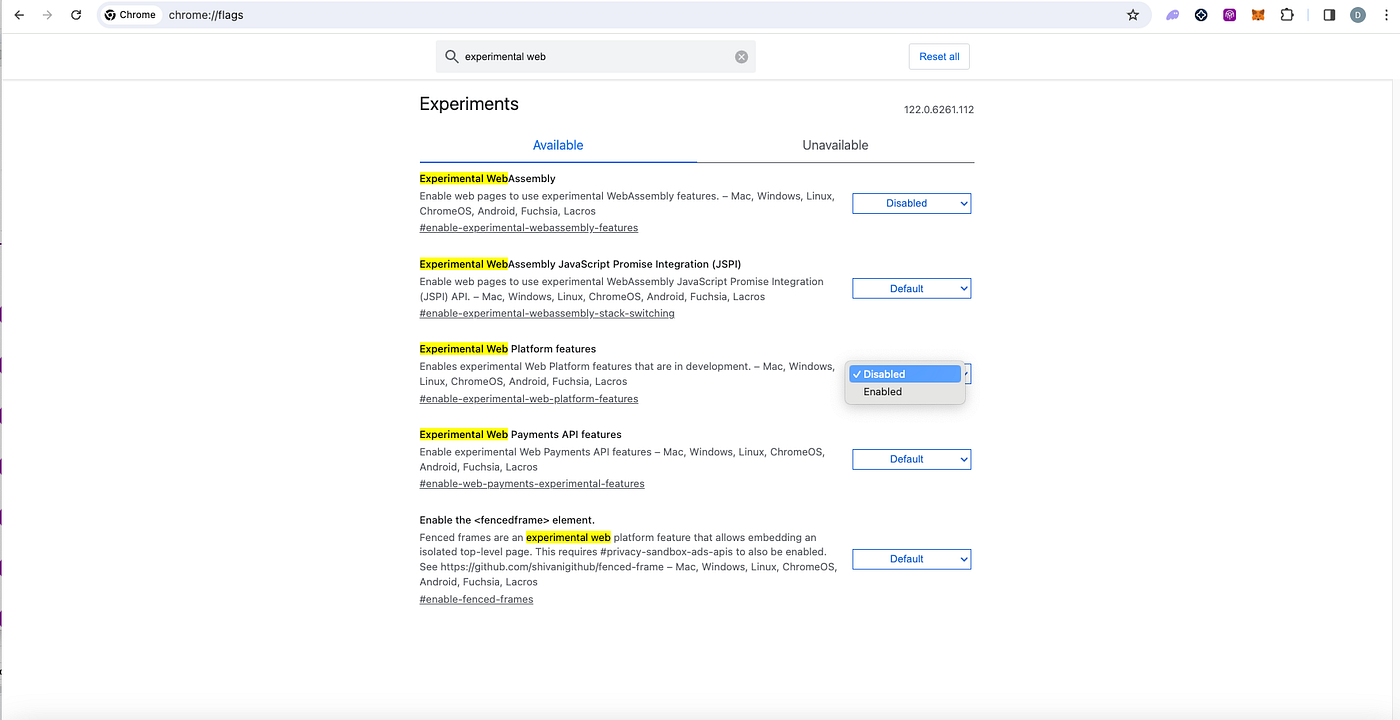Viewport: 1400px width, 720px height.
Task: Click the magnifier icon in flags search
Action: pos(452,57)
